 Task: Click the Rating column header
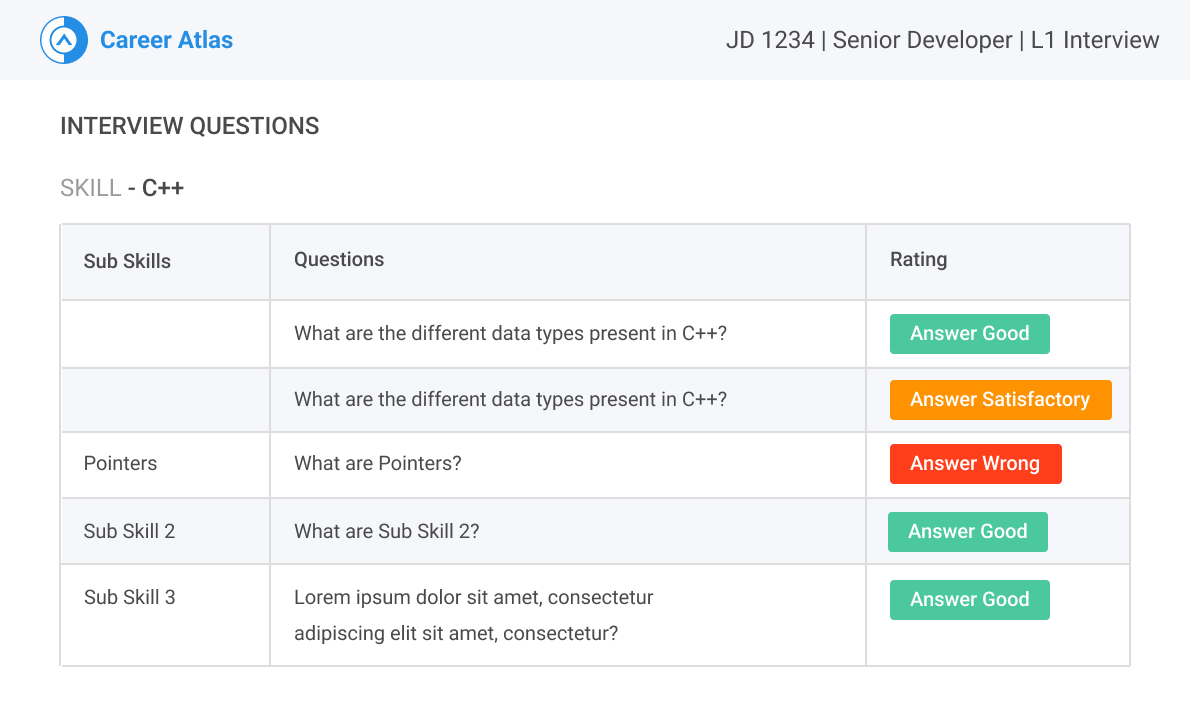point(918,259)
